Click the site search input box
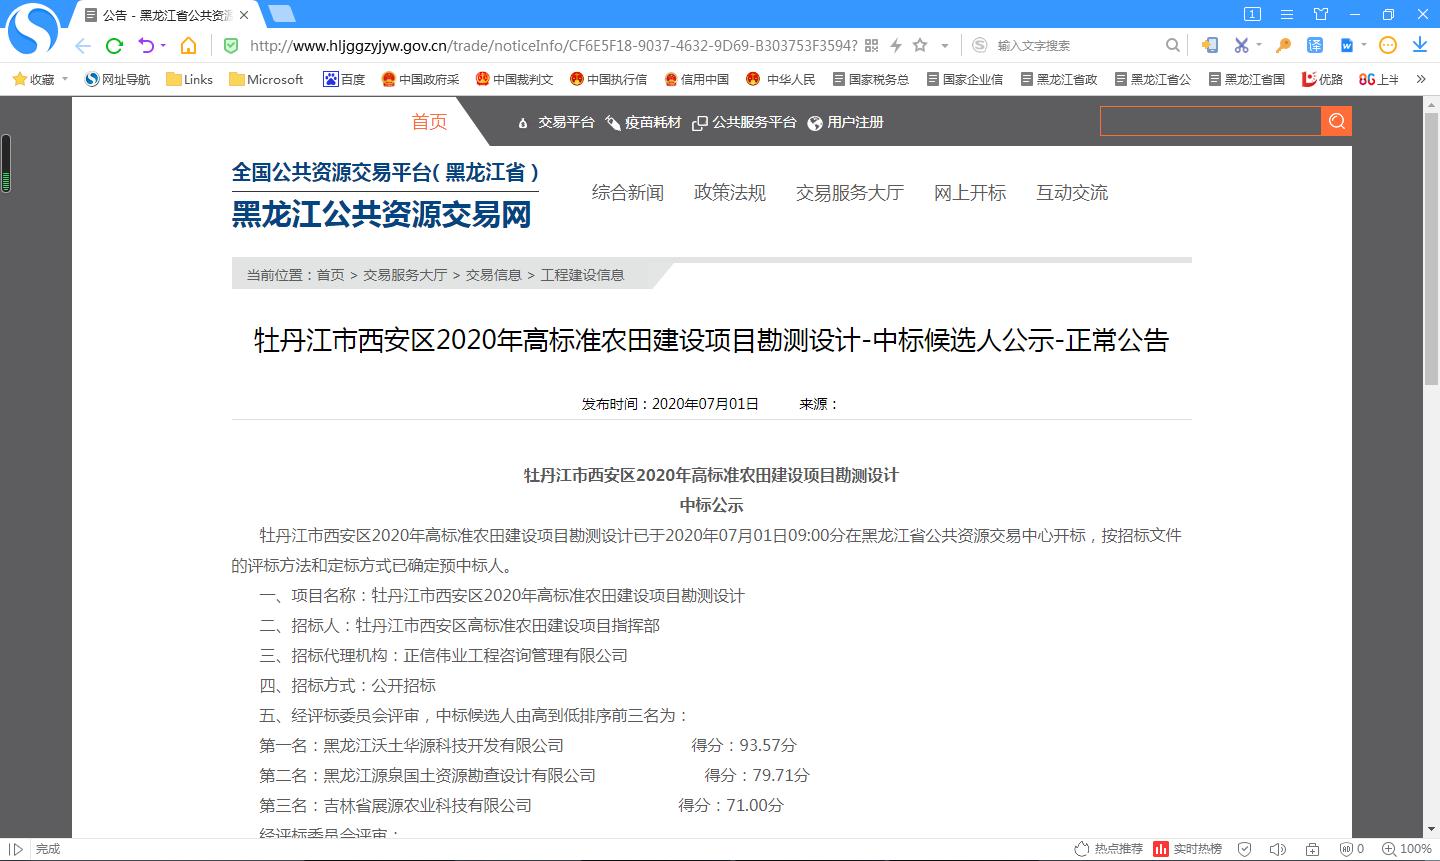This screenshot has height=861, width=1440. click(1210, 122)
